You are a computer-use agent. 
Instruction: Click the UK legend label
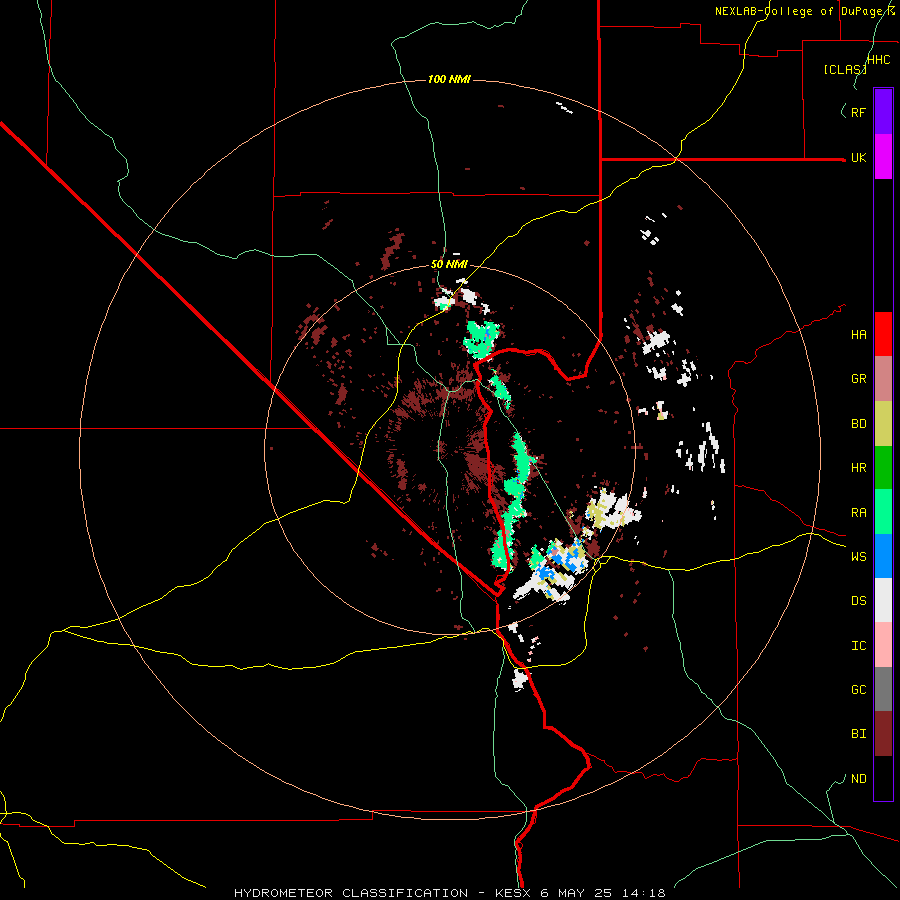(858, 157)
